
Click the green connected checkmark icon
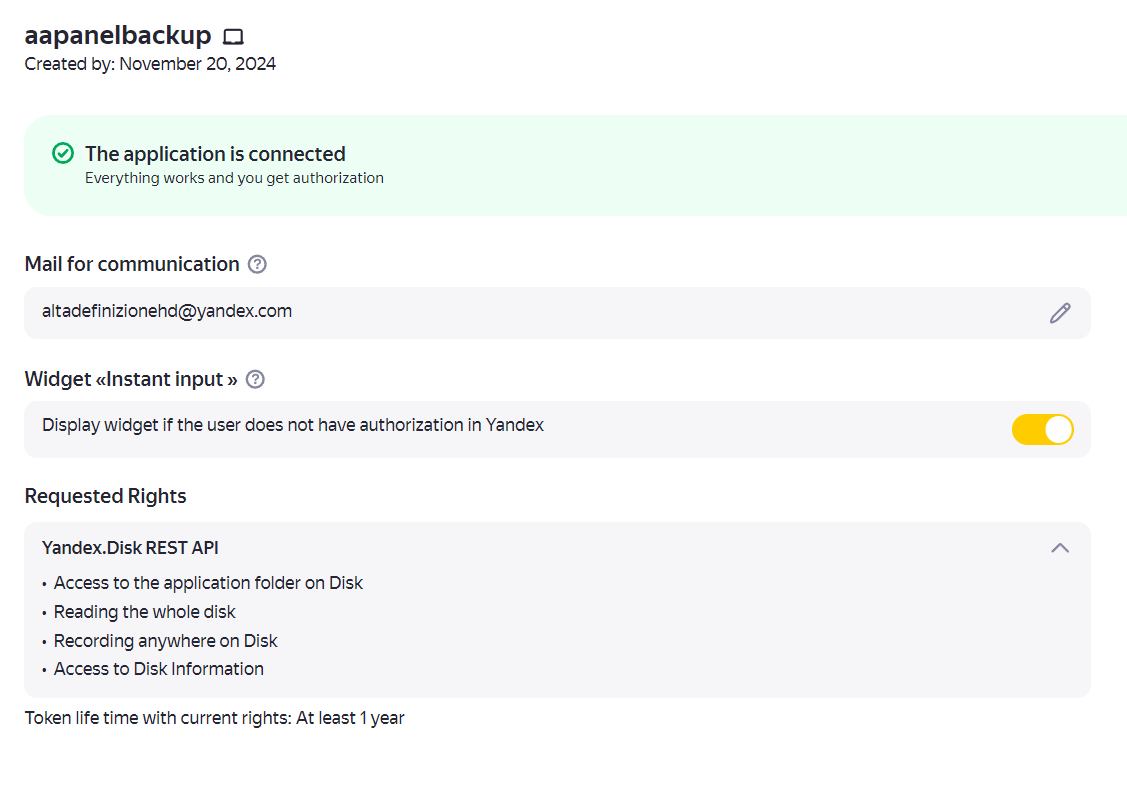coord(63,153)
